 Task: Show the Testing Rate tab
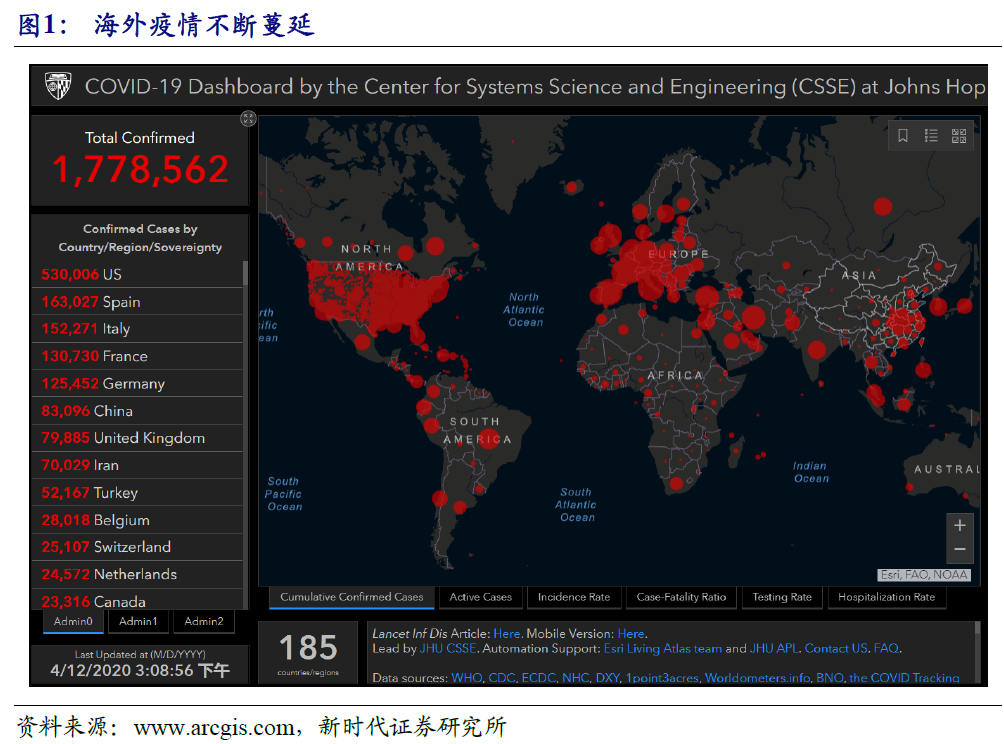(782, 597)
